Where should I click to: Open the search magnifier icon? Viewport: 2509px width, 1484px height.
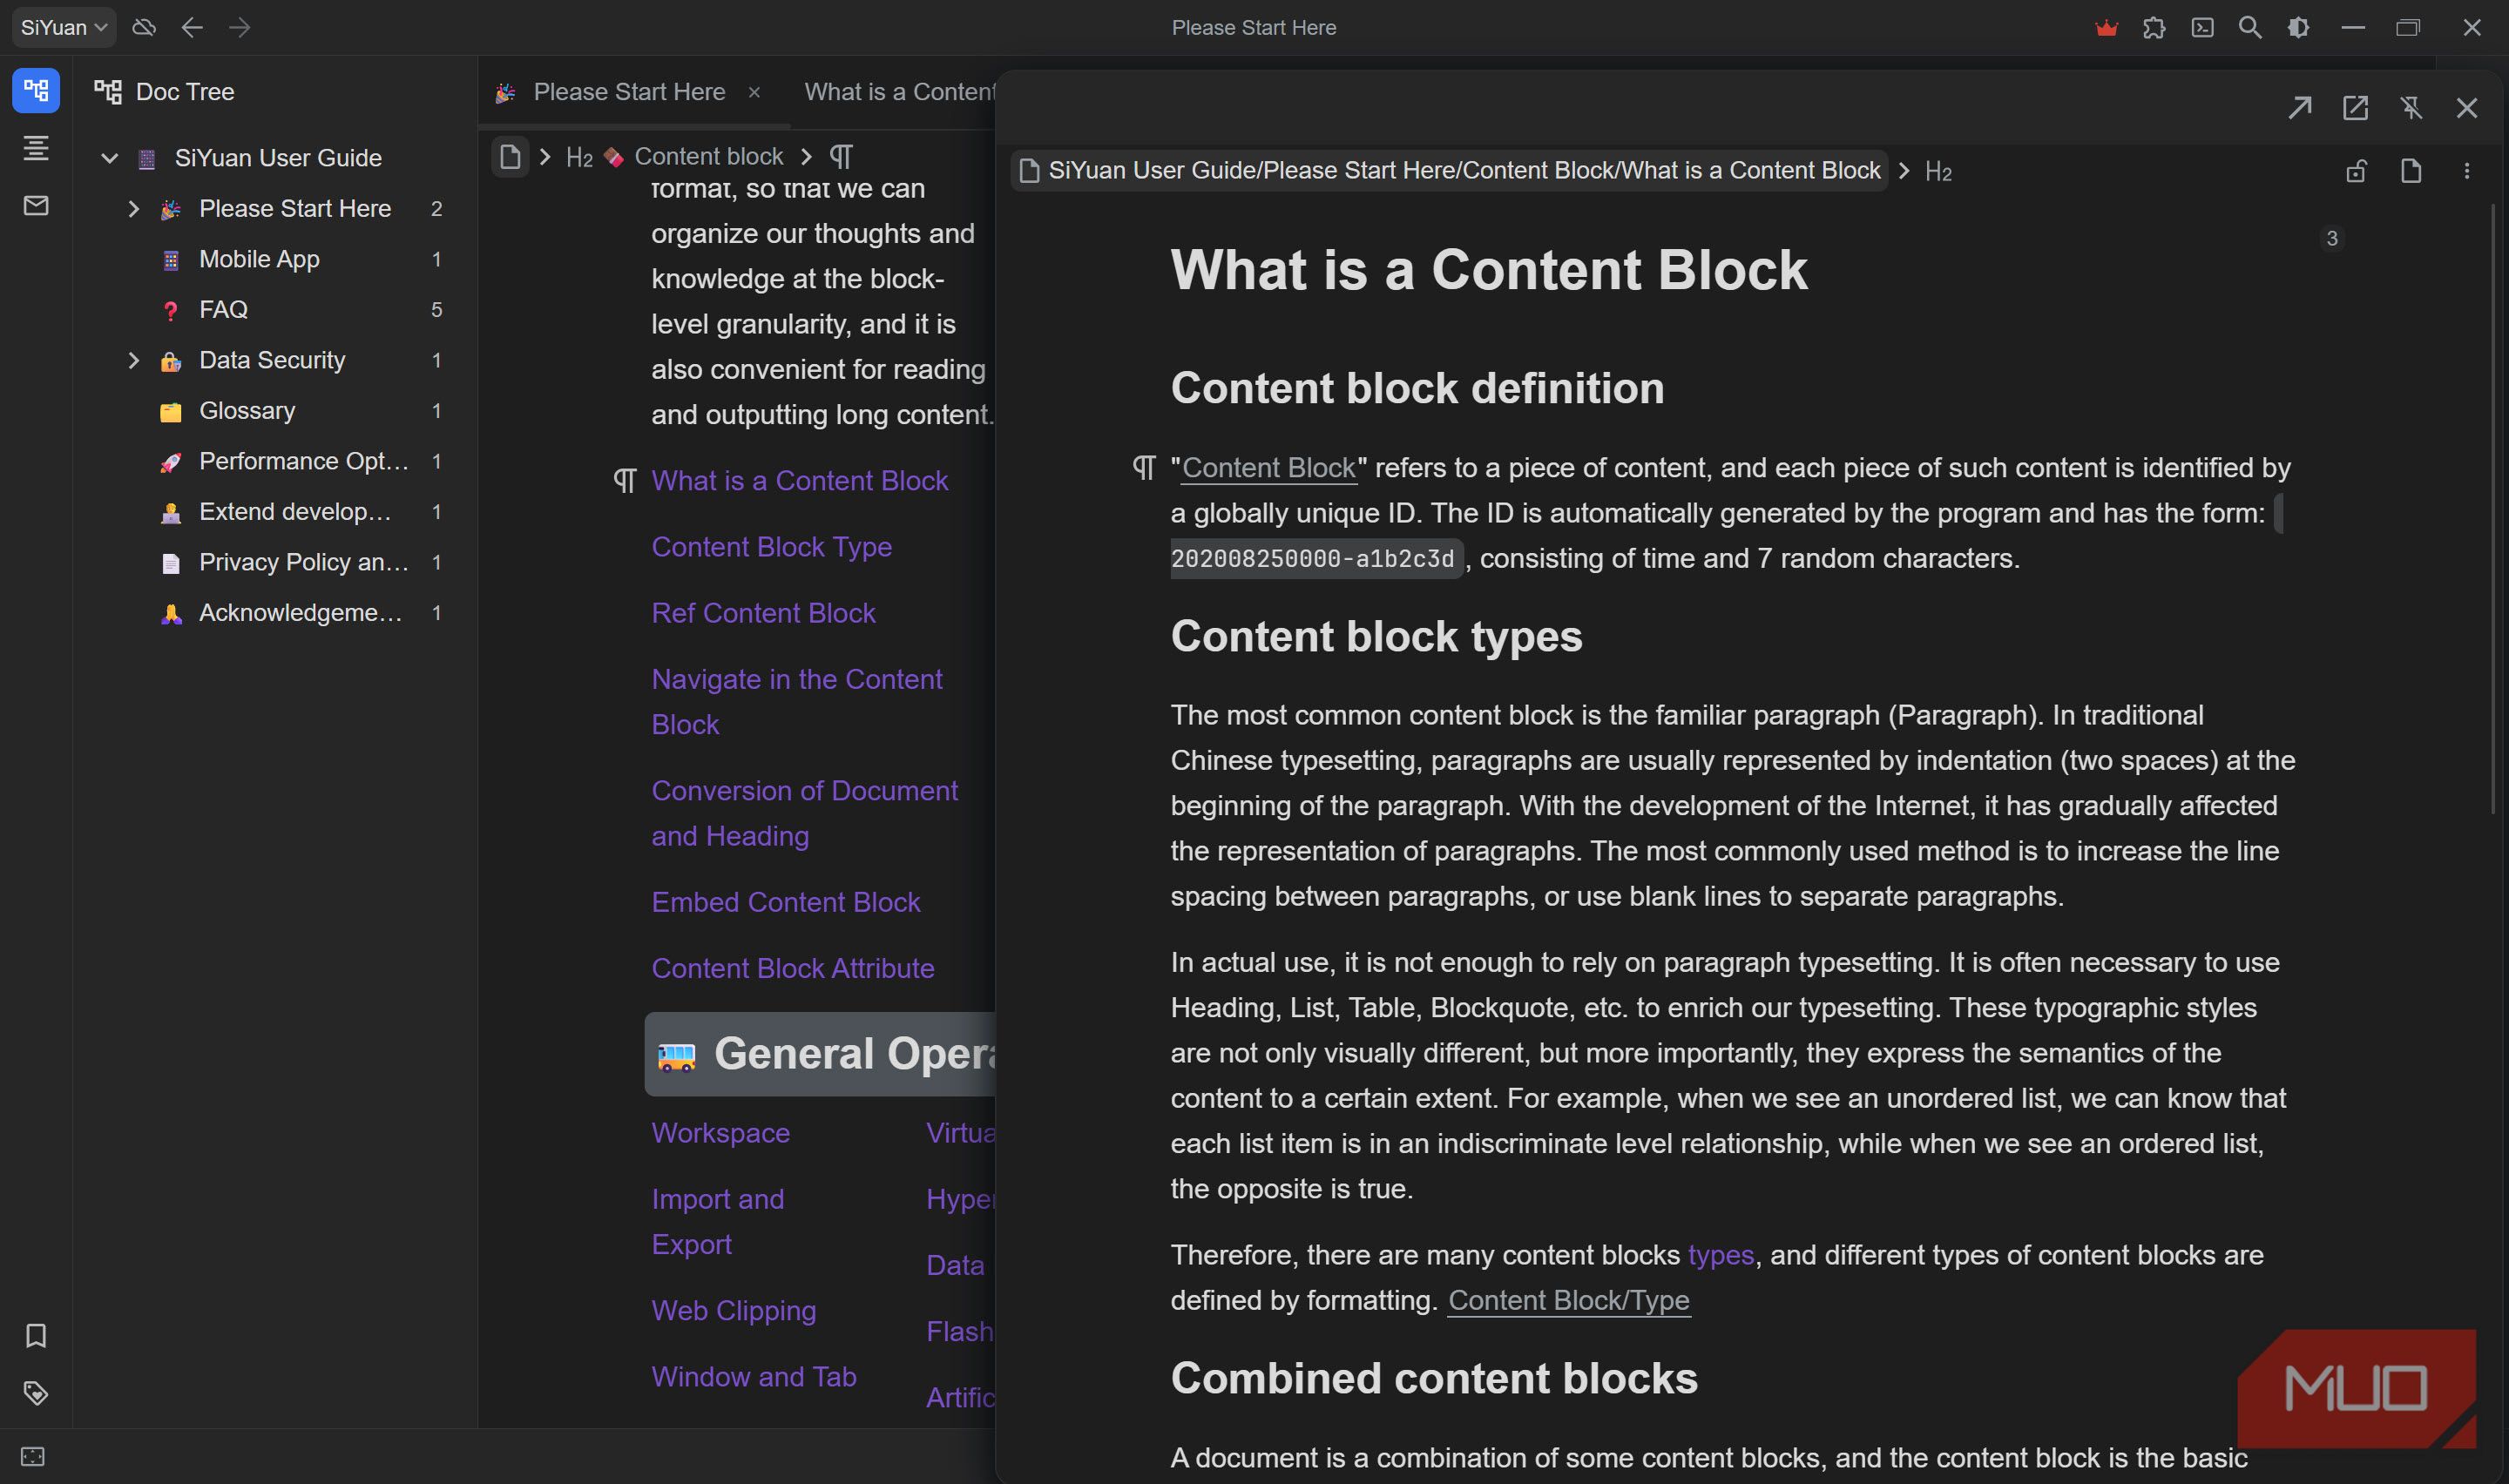2250,27
